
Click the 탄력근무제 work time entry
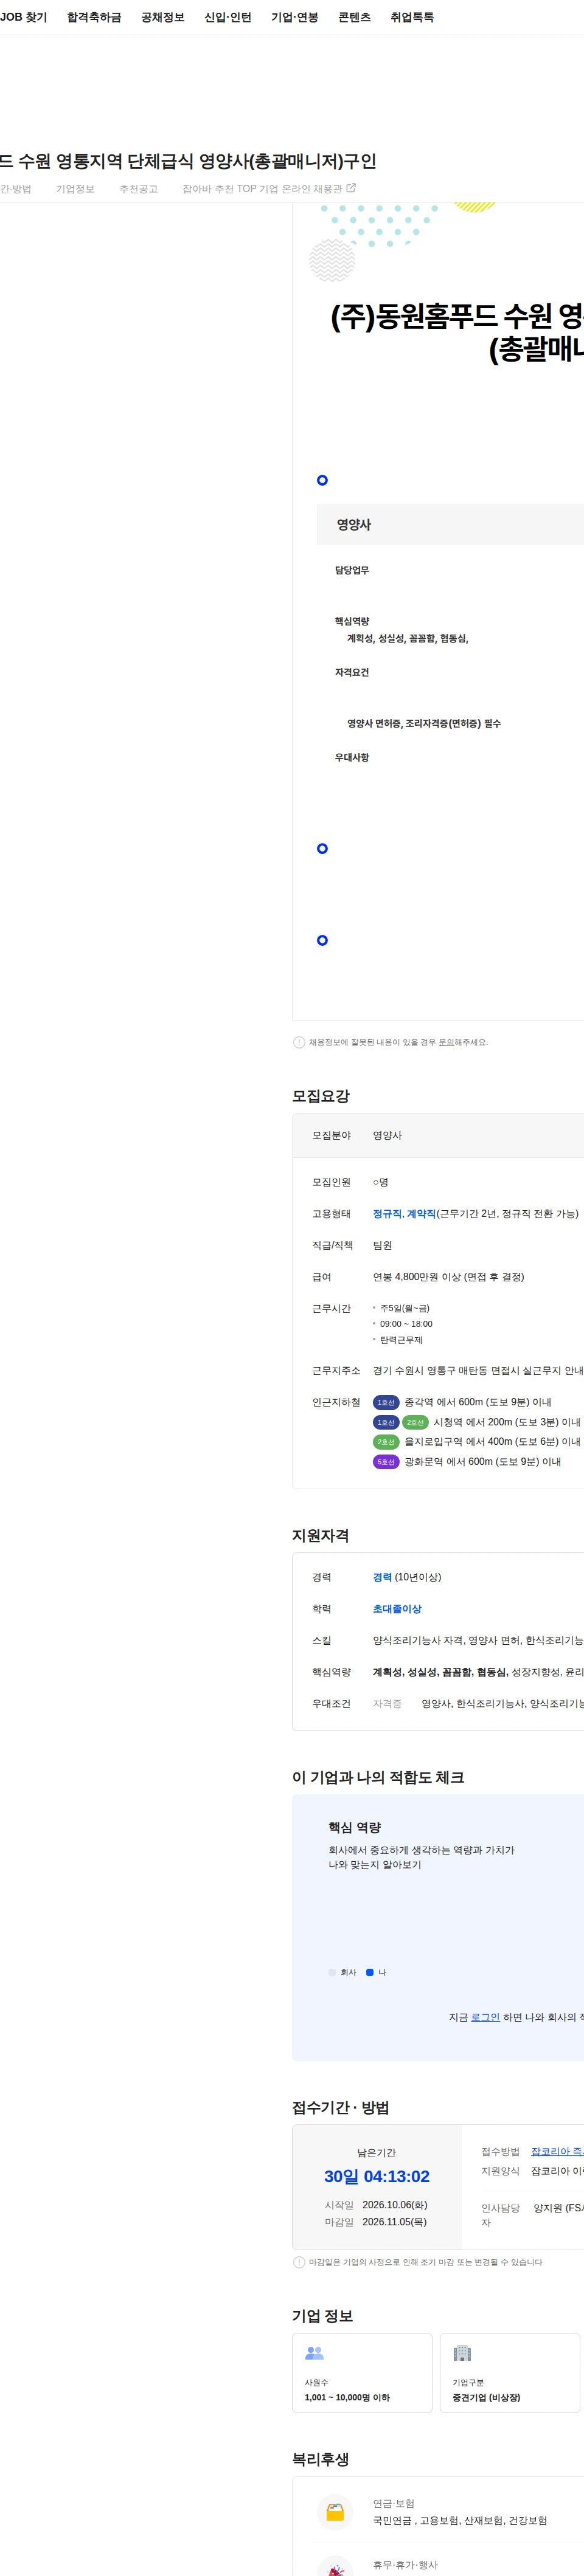click(401, 1339)
